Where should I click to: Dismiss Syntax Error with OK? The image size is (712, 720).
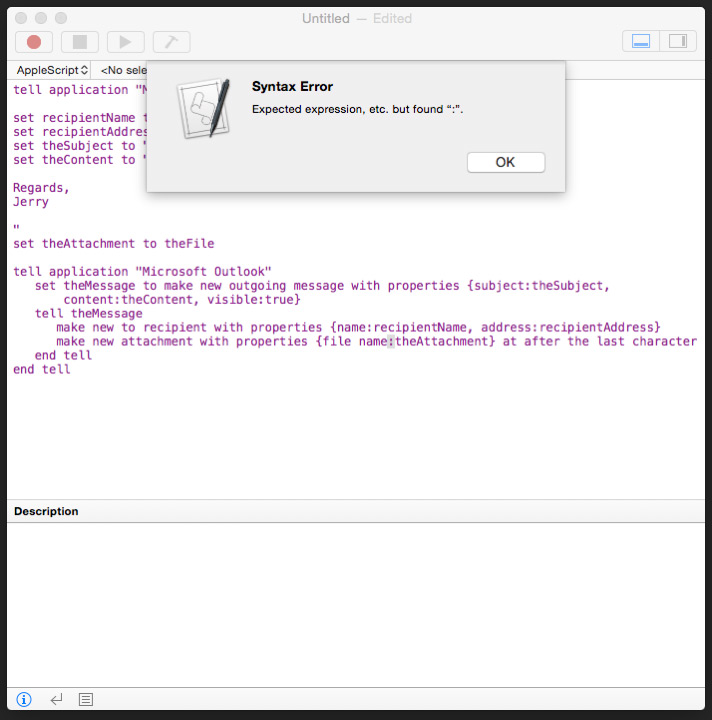click(x=506, y=163)
